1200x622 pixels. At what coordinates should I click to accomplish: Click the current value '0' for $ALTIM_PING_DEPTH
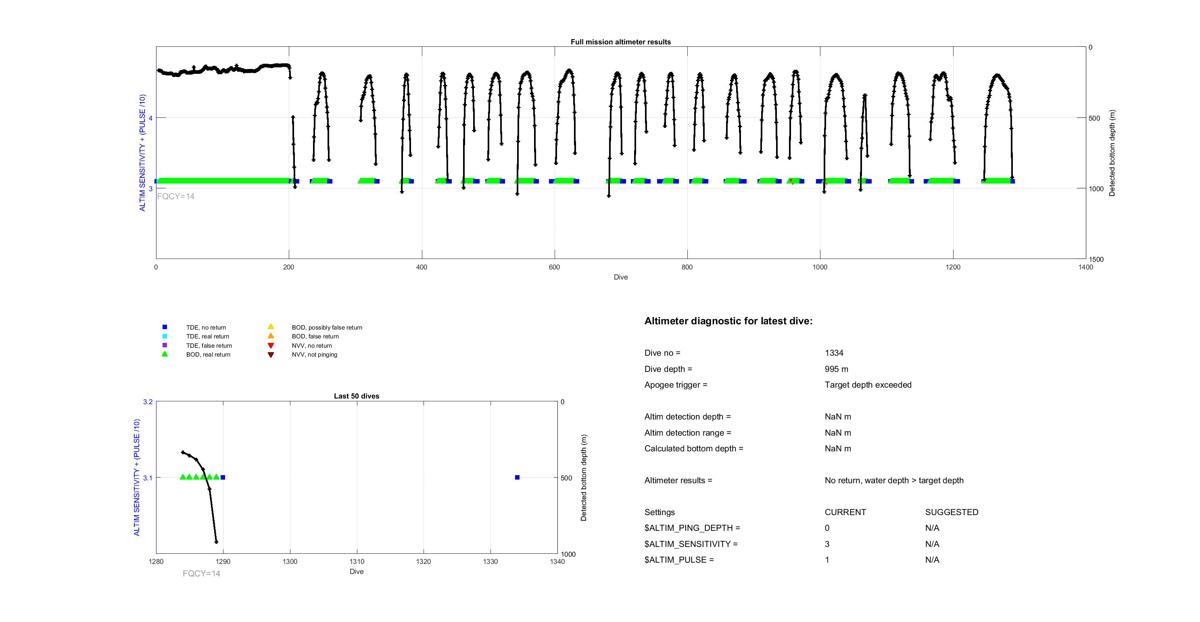tap(827, 528)
